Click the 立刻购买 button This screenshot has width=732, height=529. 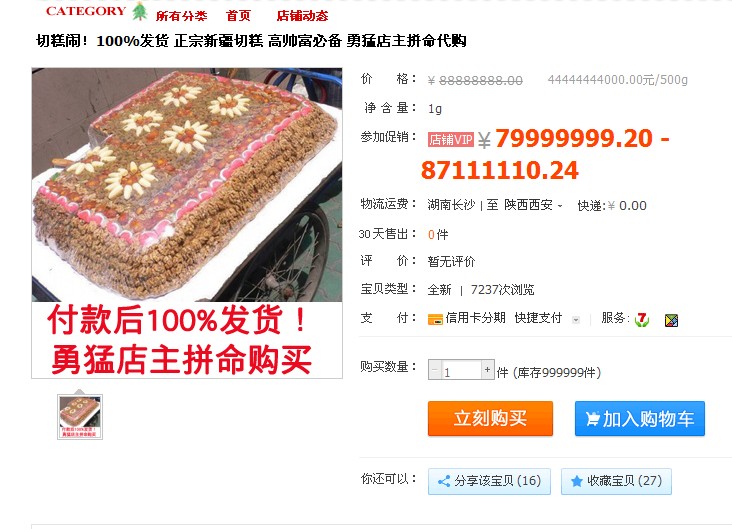point(490,418)
